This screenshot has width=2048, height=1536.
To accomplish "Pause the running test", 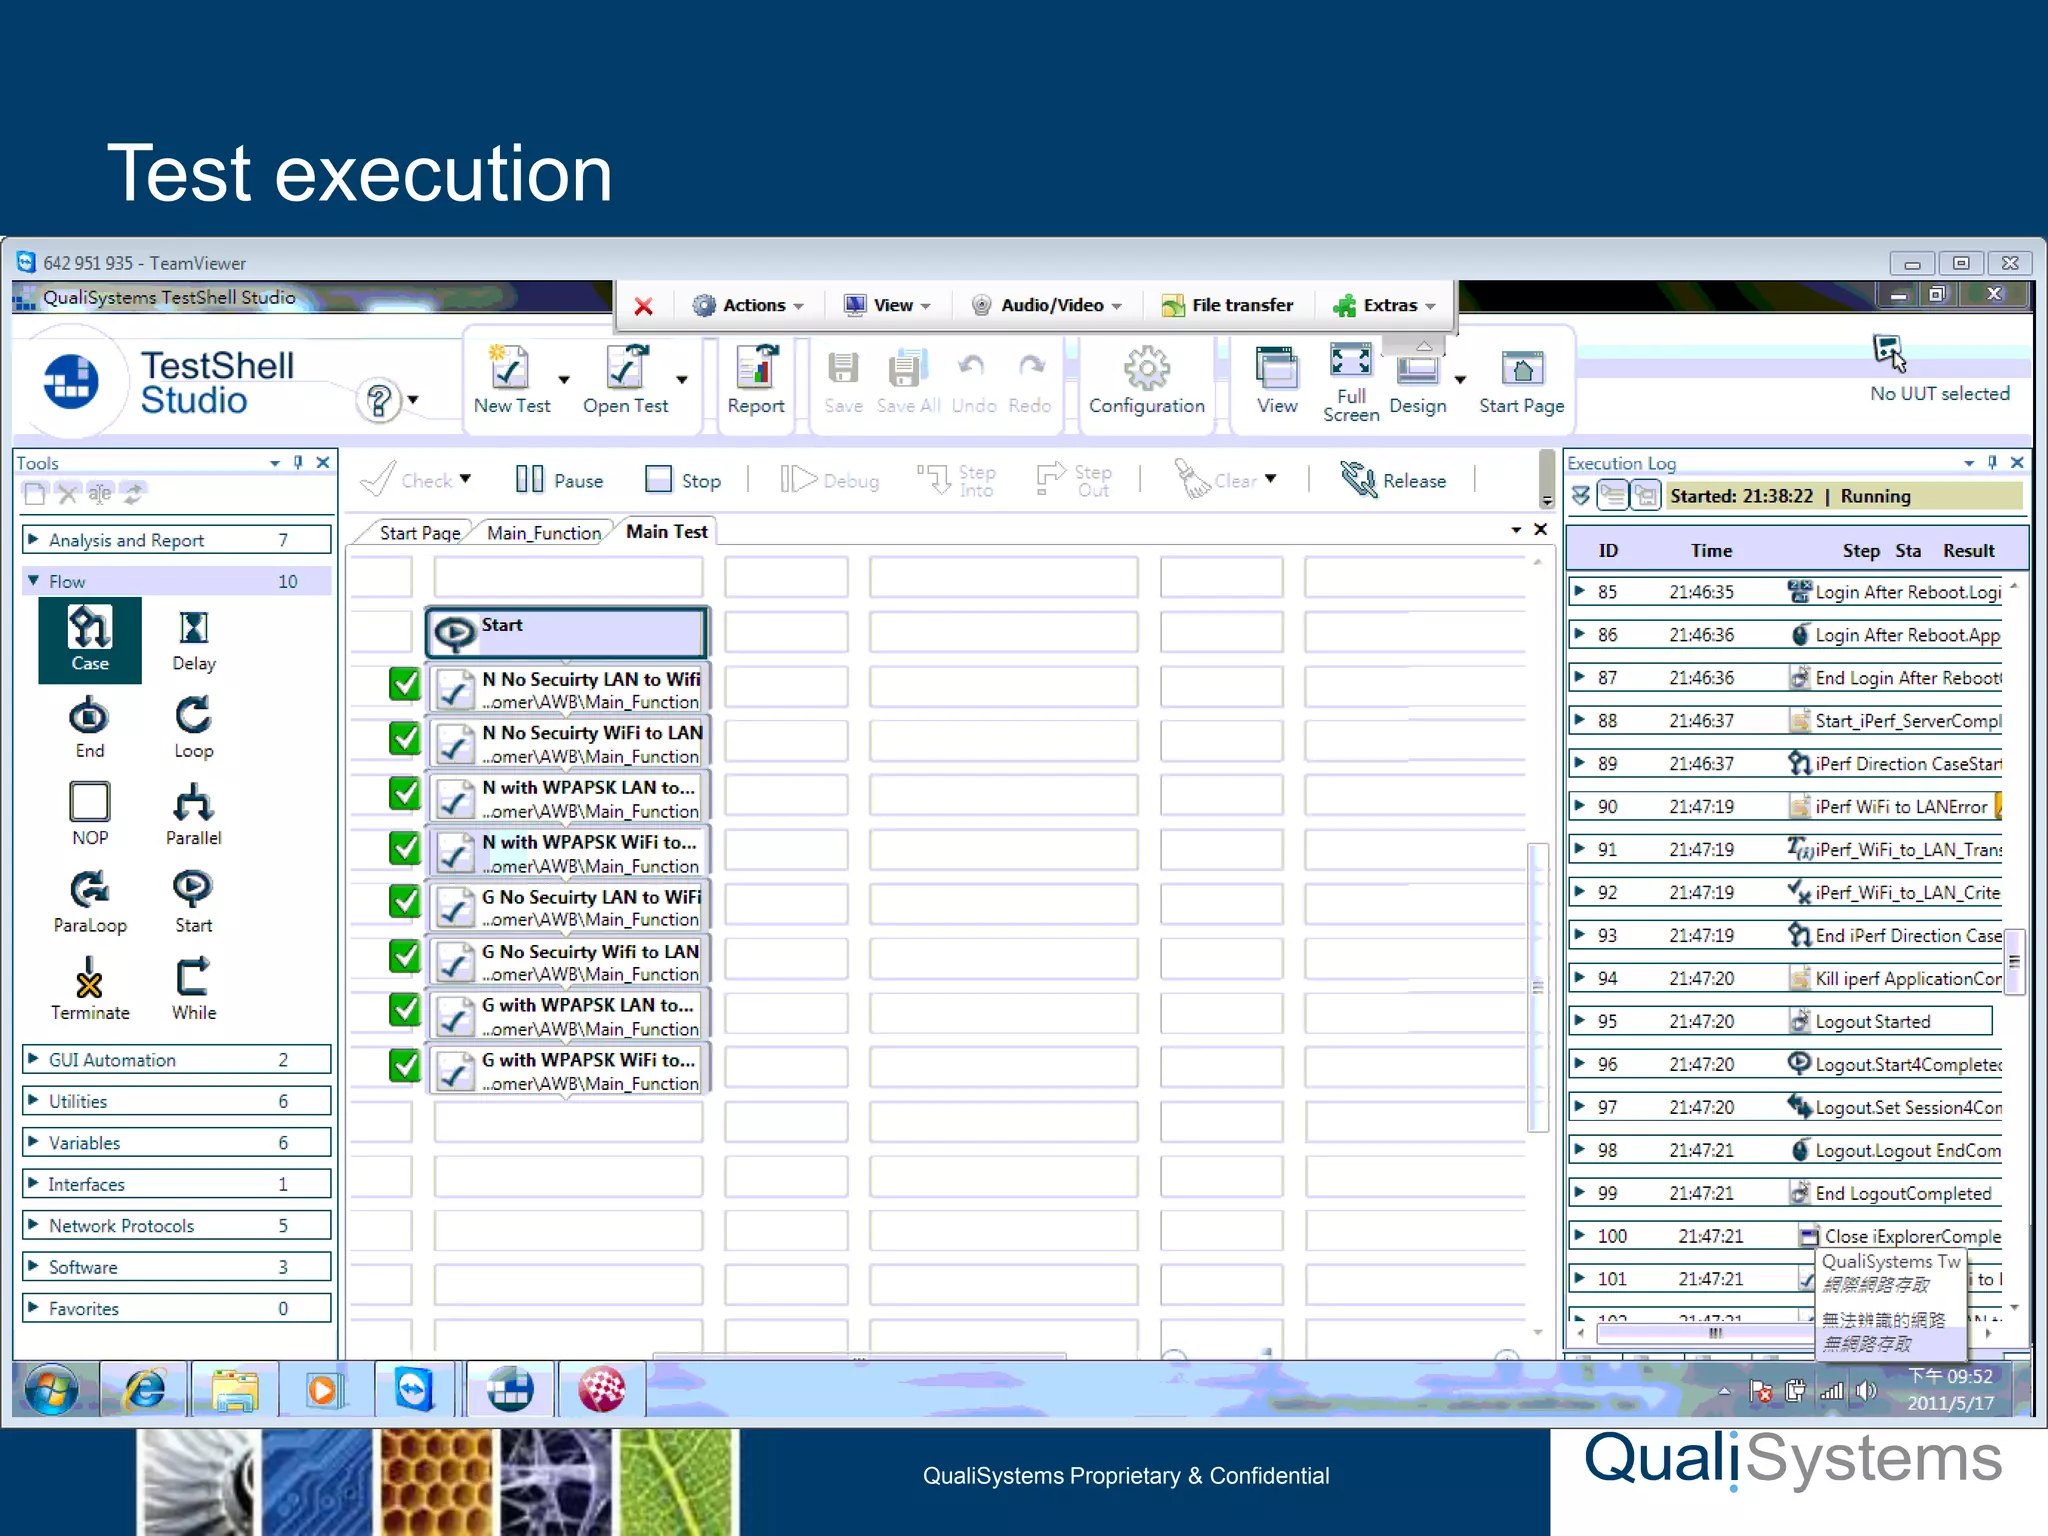I will click(x=559, y=480).
